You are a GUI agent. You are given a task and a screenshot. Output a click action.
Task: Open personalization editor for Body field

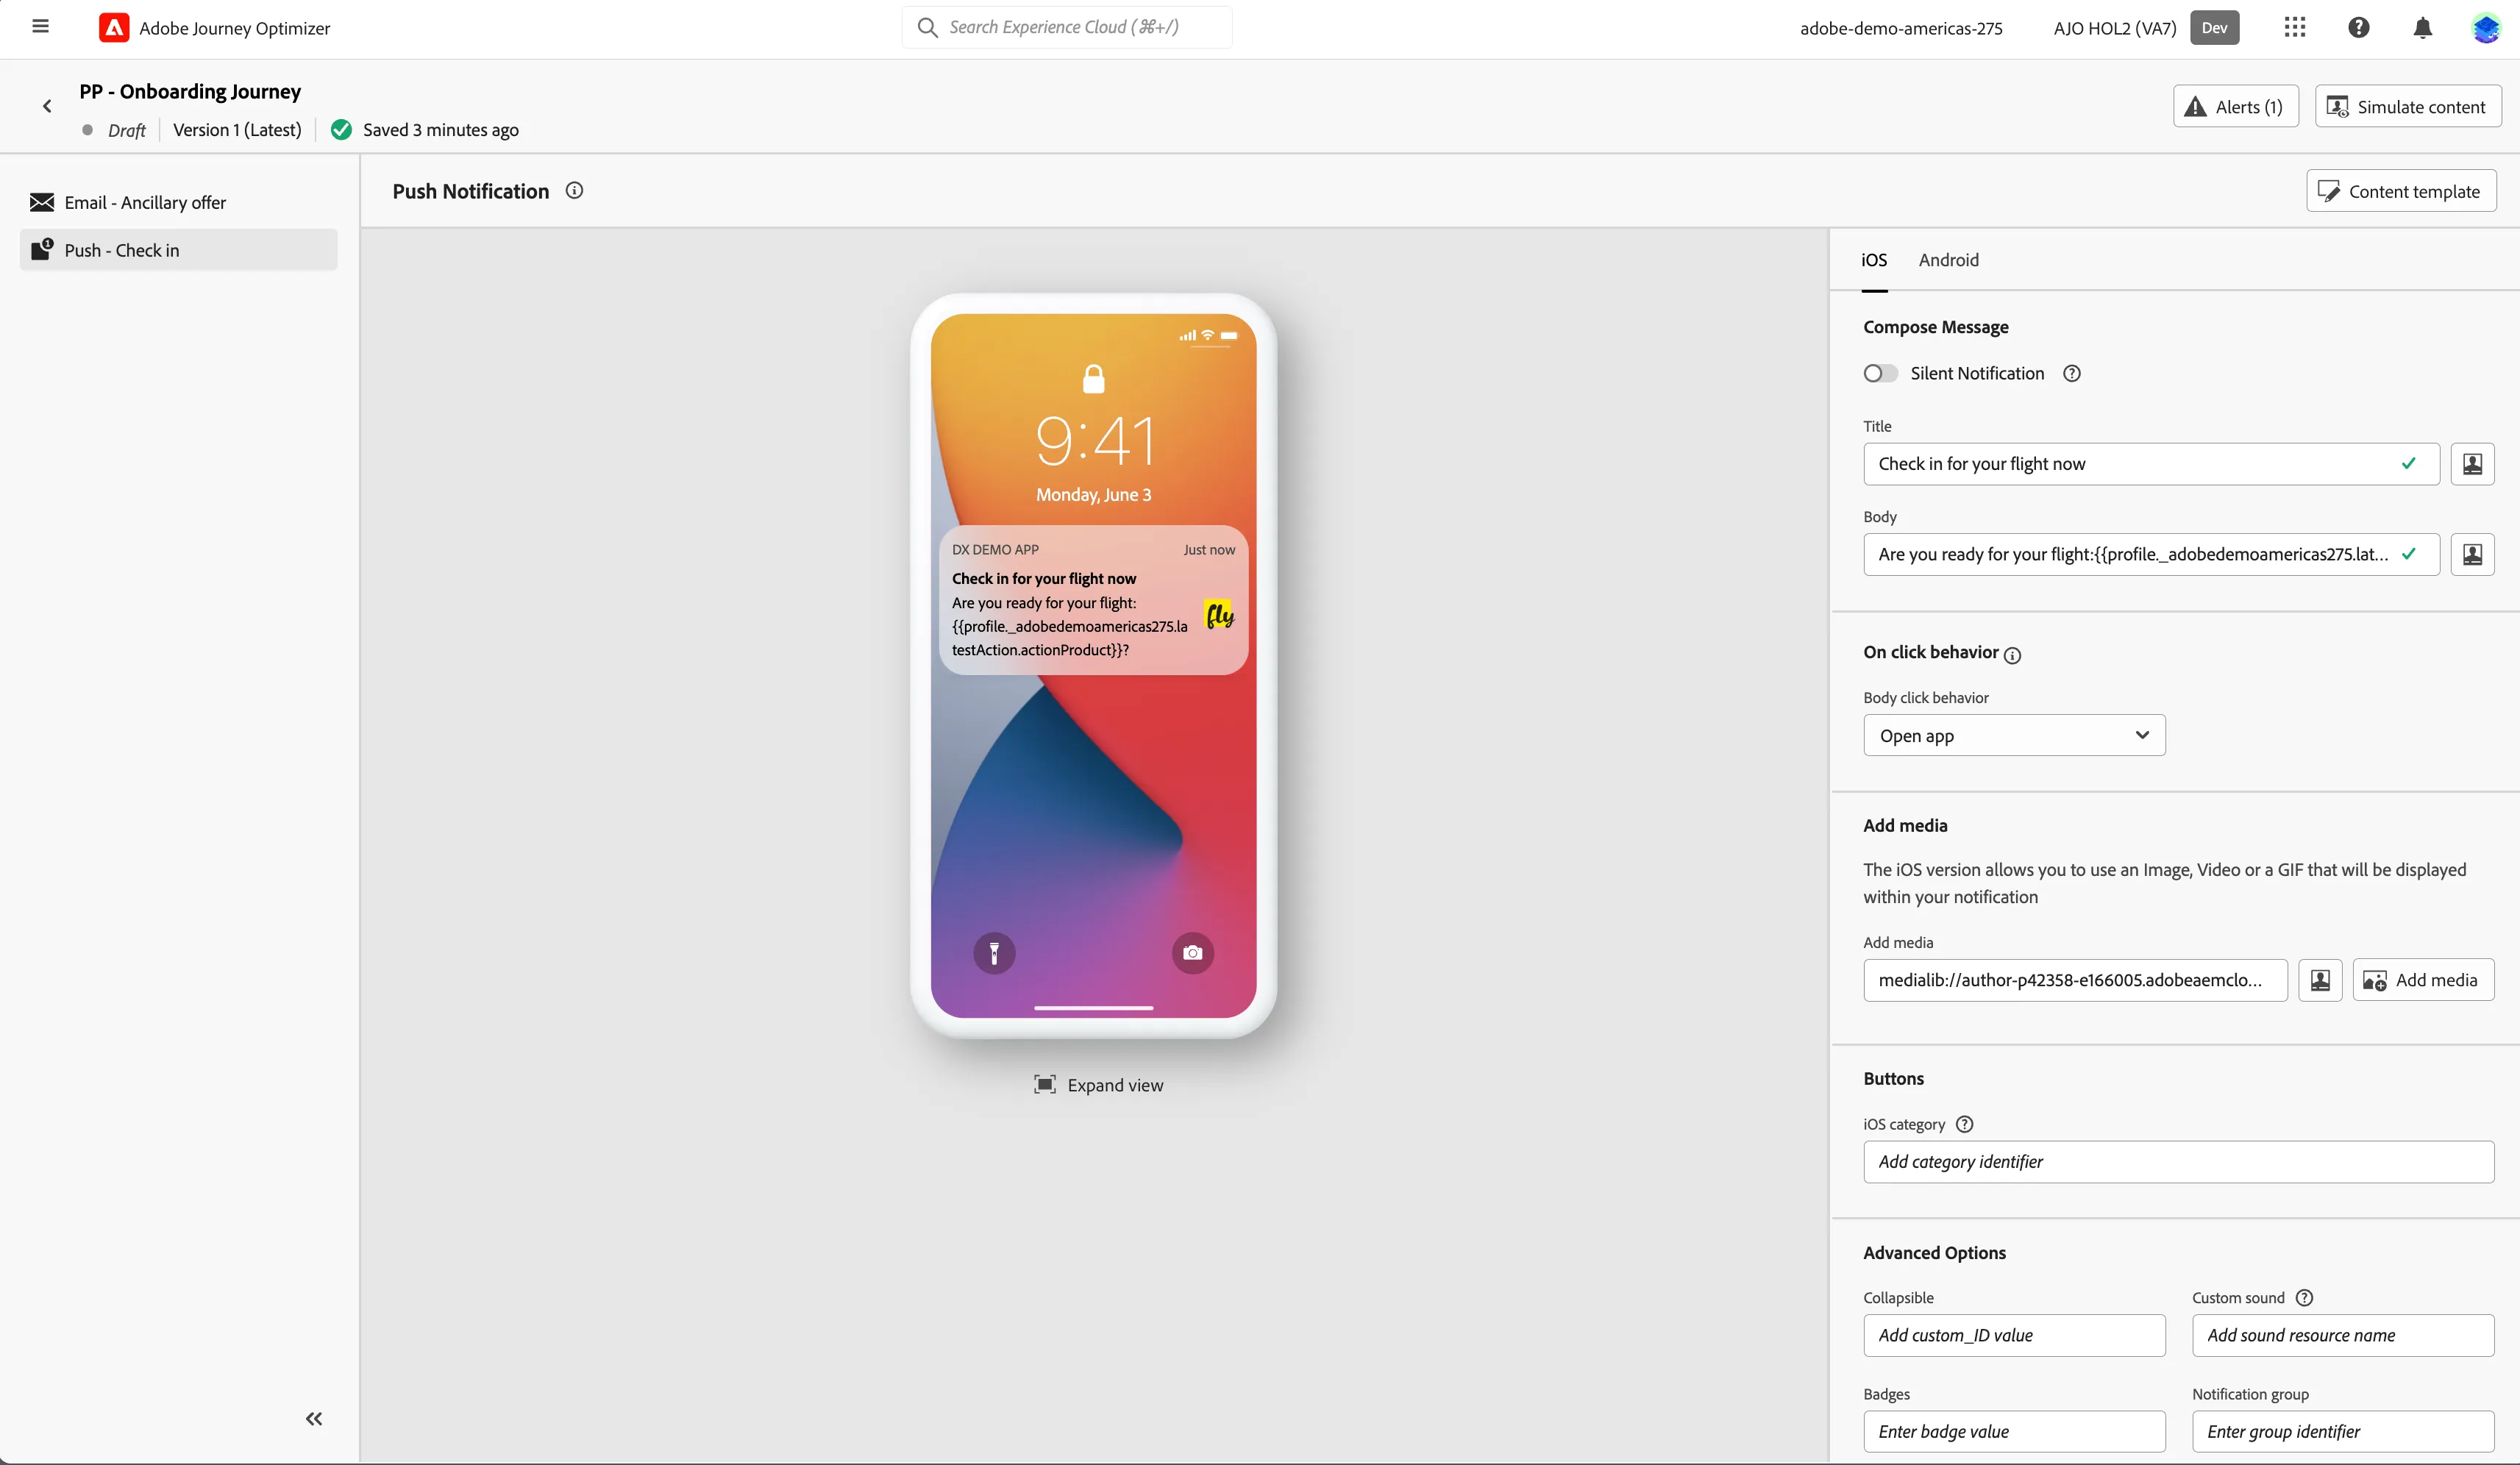2472,555
